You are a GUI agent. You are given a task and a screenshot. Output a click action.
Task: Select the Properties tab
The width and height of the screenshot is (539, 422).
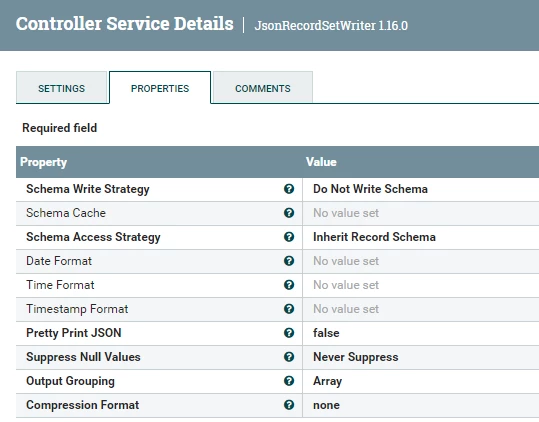(x=160, y=87)
